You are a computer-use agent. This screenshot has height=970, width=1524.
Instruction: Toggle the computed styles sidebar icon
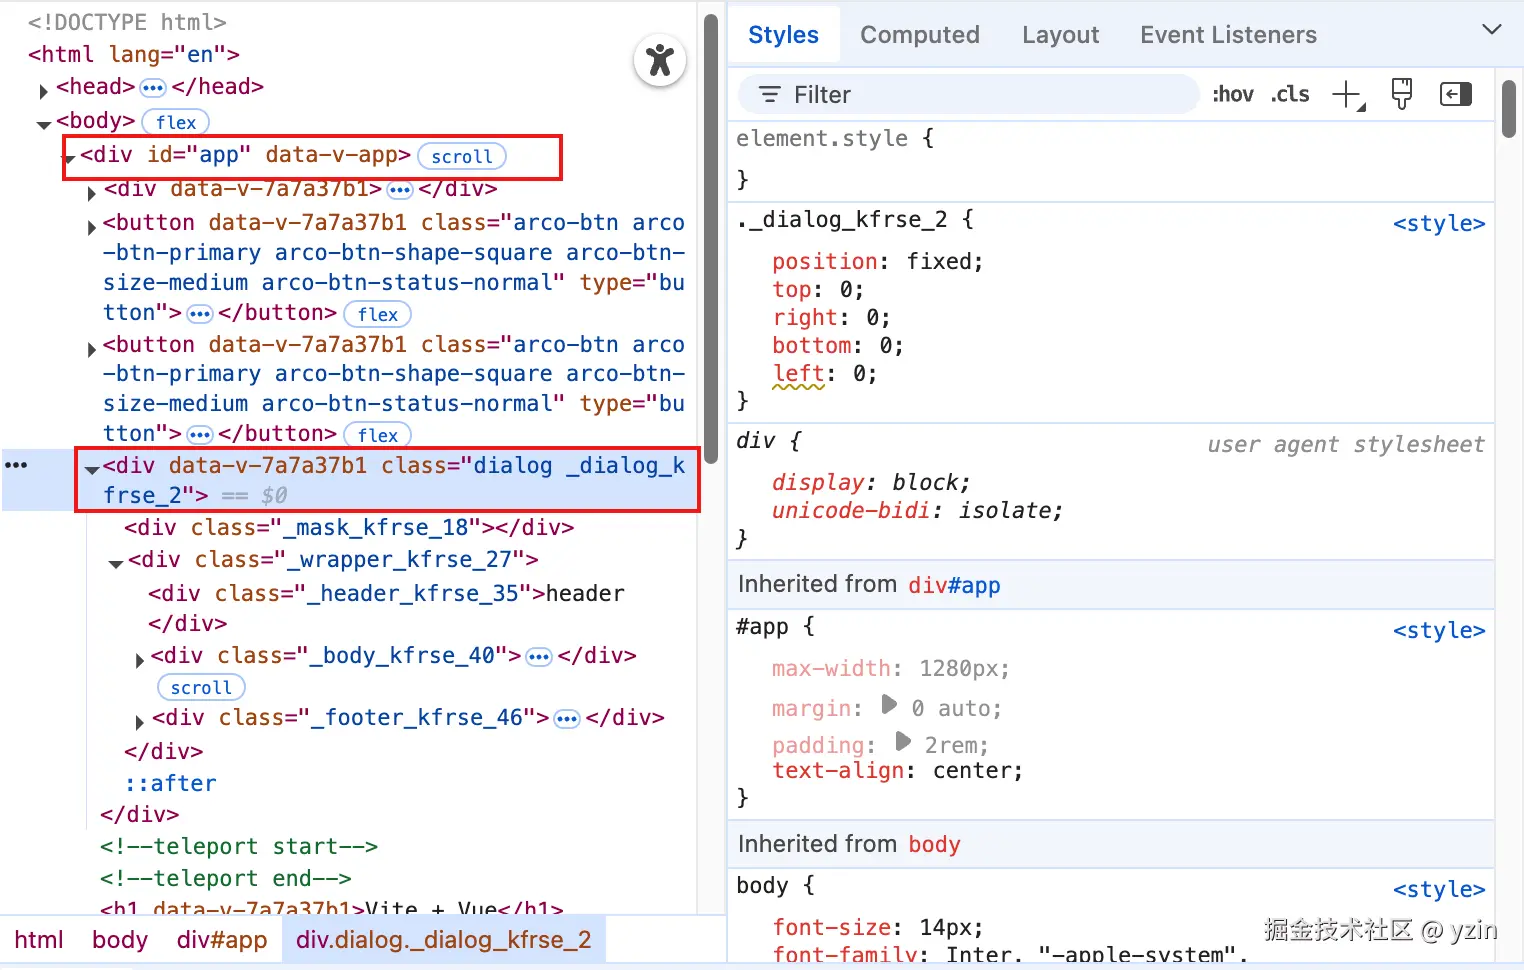1455,94
